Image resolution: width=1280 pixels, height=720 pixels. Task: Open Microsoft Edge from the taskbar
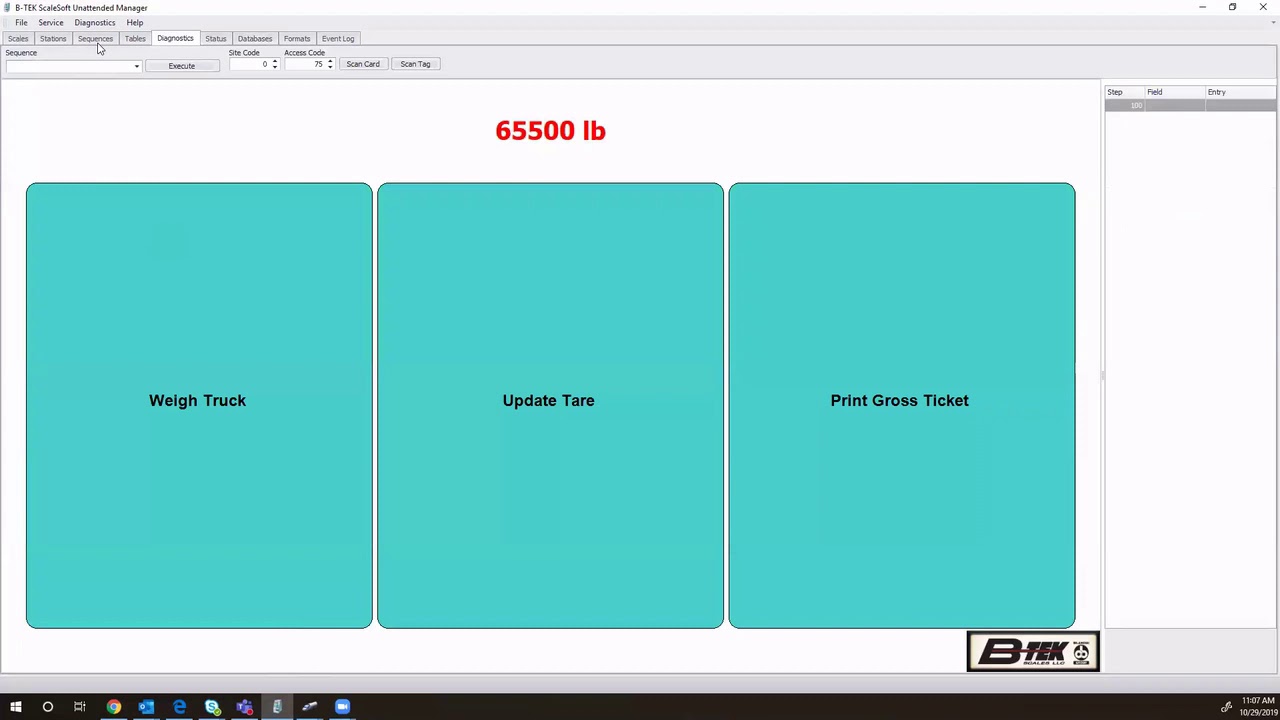point(179,707)
